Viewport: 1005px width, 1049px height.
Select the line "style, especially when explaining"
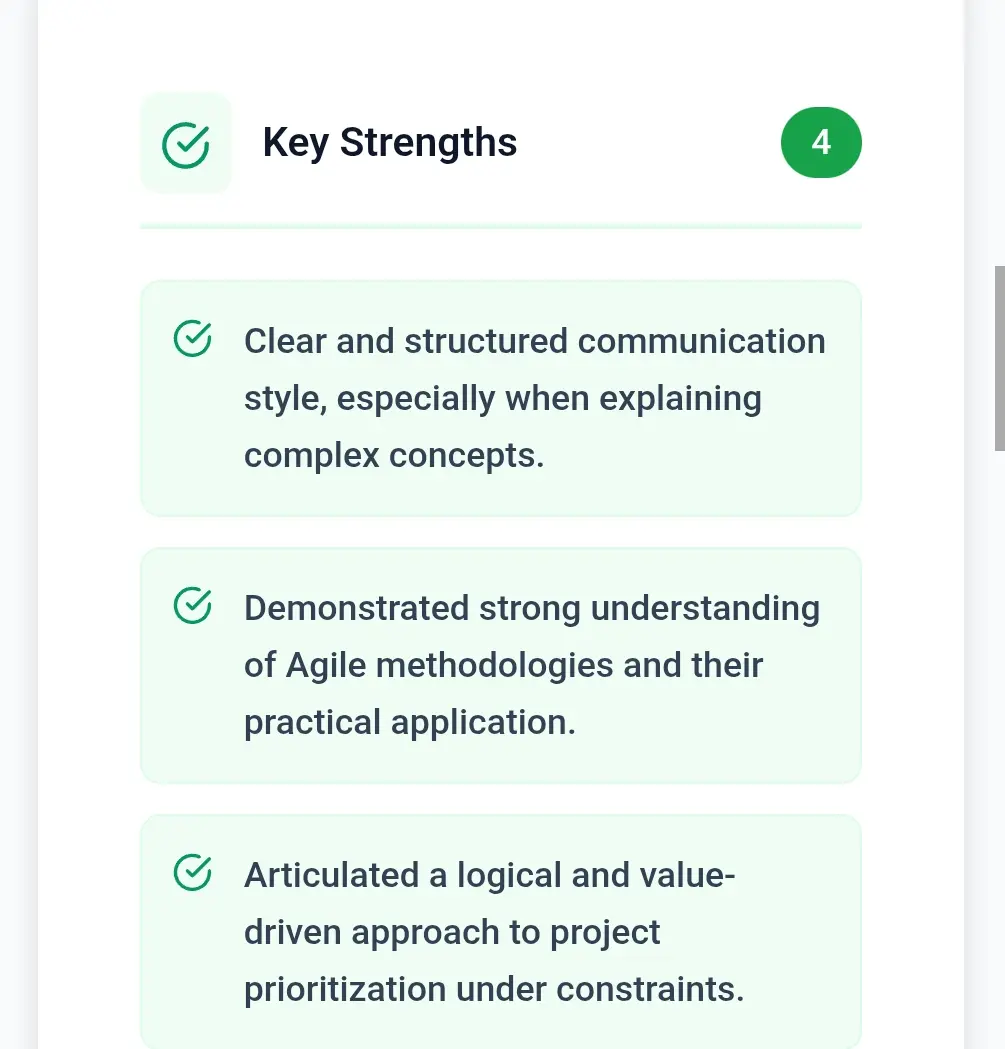click(x=502, y=398)
